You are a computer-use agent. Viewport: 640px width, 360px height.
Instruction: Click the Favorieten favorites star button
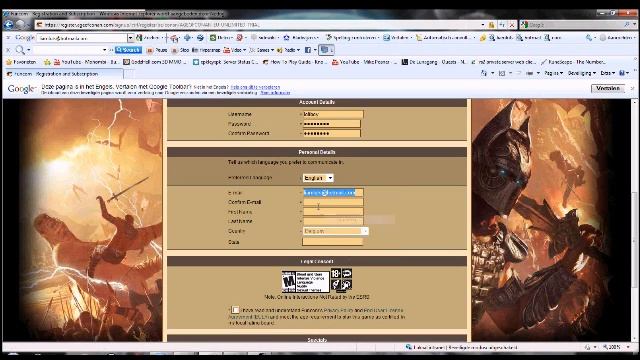[21, 62]
